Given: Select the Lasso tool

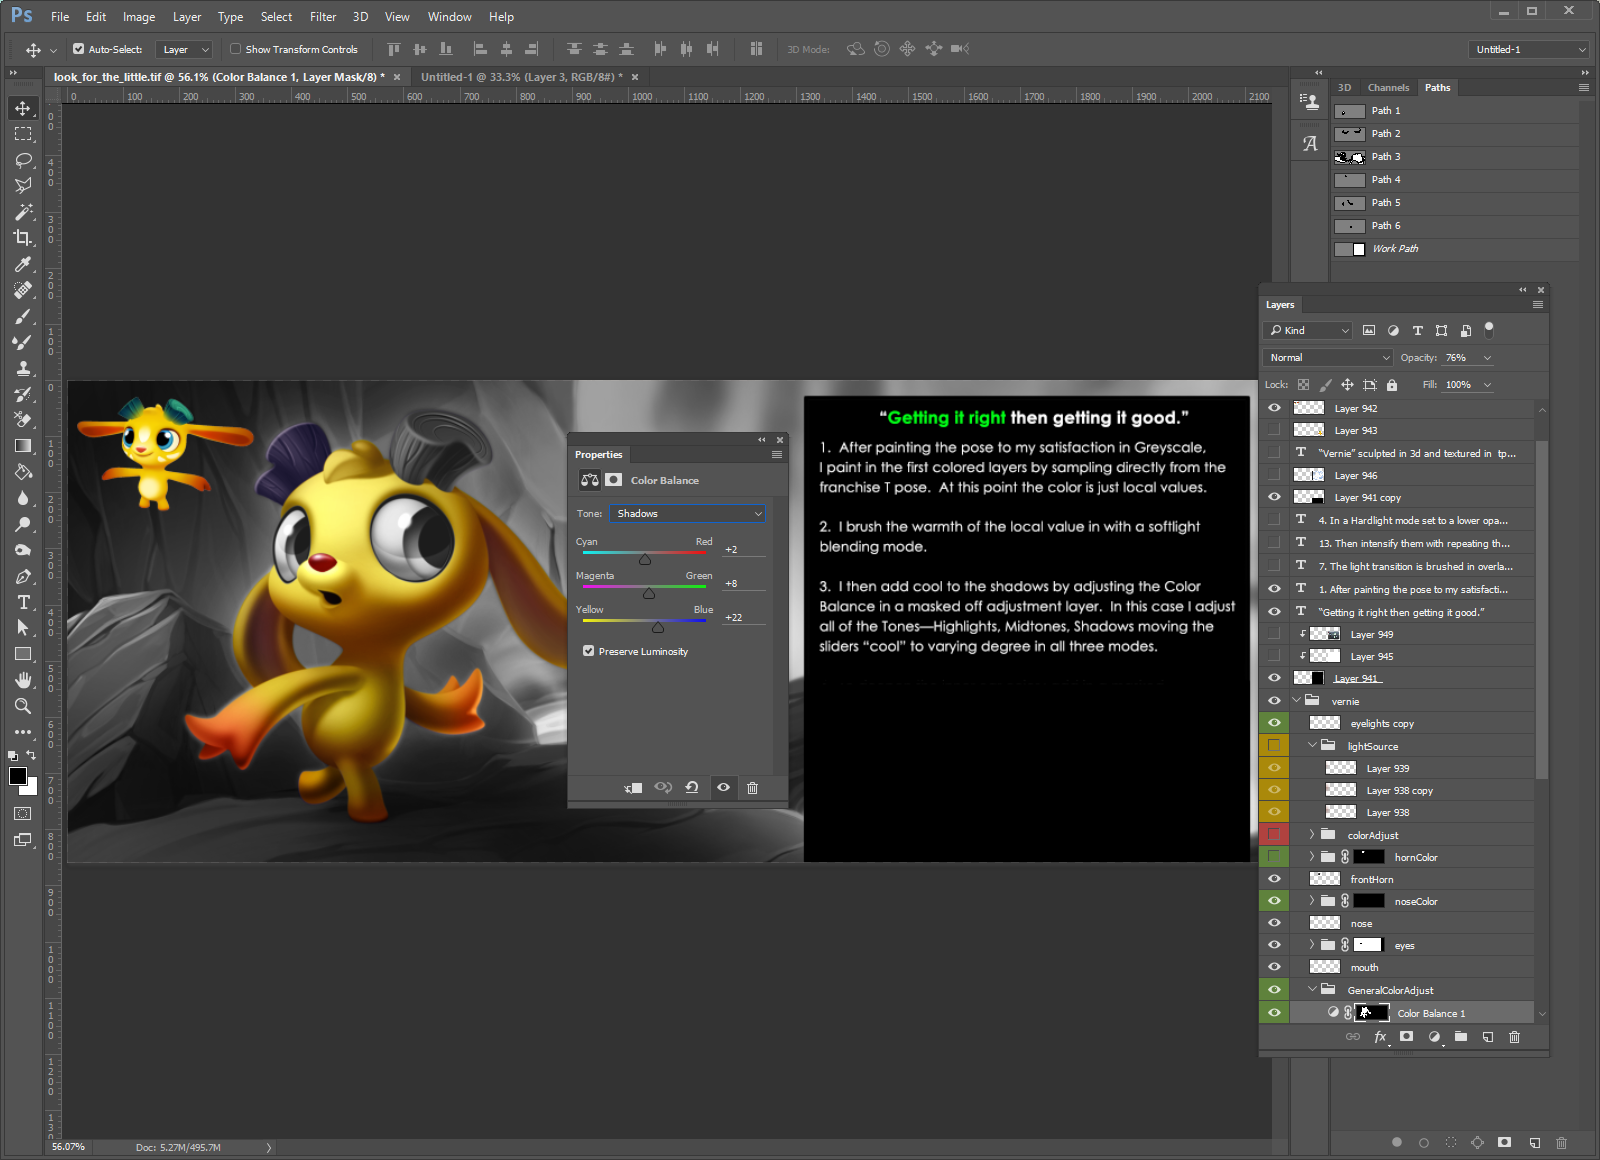Looking at the screenshot, I should [23, 160].
